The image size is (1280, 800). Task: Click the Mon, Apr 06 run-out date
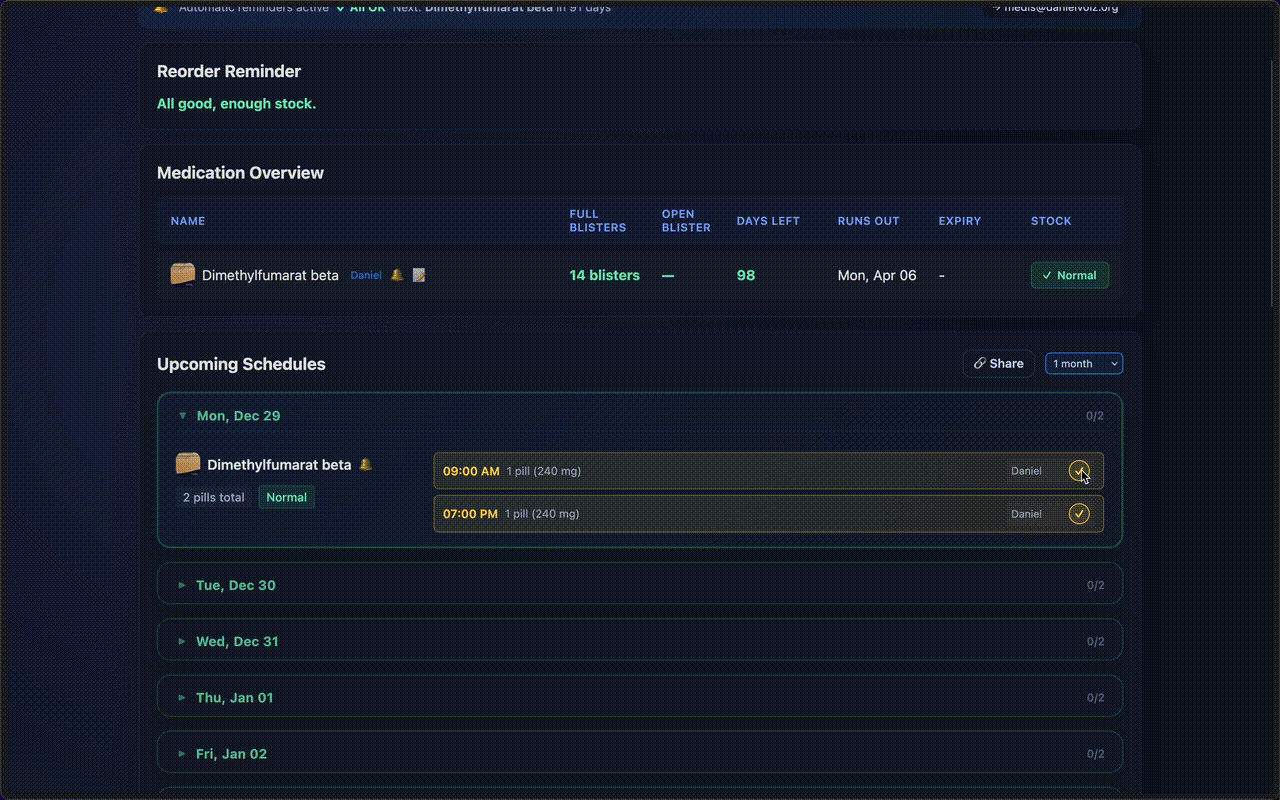877,275
